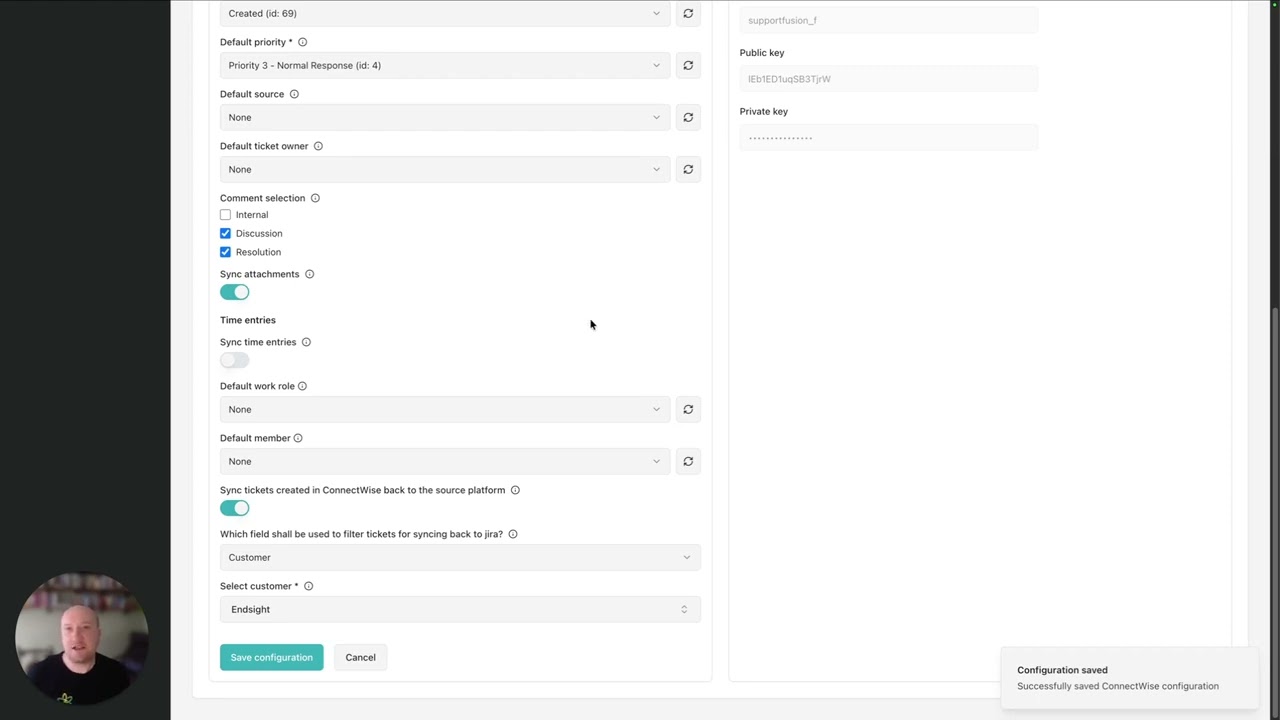Disable sync tickets back to source toggle
Image resolution: width=1280 pixels, height=720 pixels.
coord(235,508)
